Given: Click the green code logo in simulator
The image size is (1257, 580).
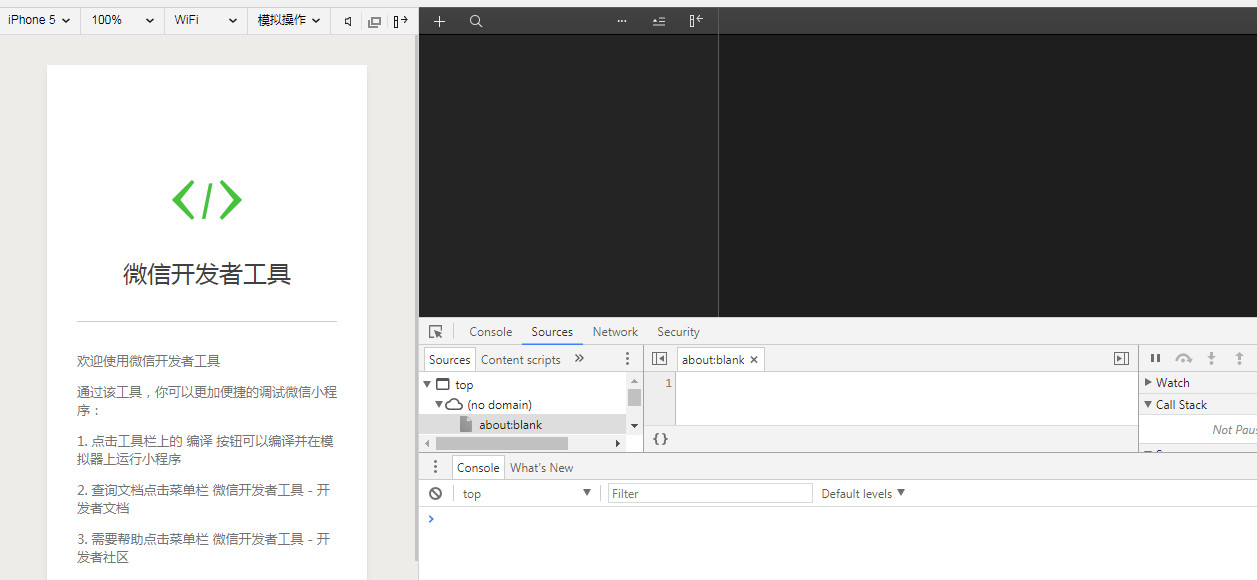Looking at the screenshot, I should [207, 200].
